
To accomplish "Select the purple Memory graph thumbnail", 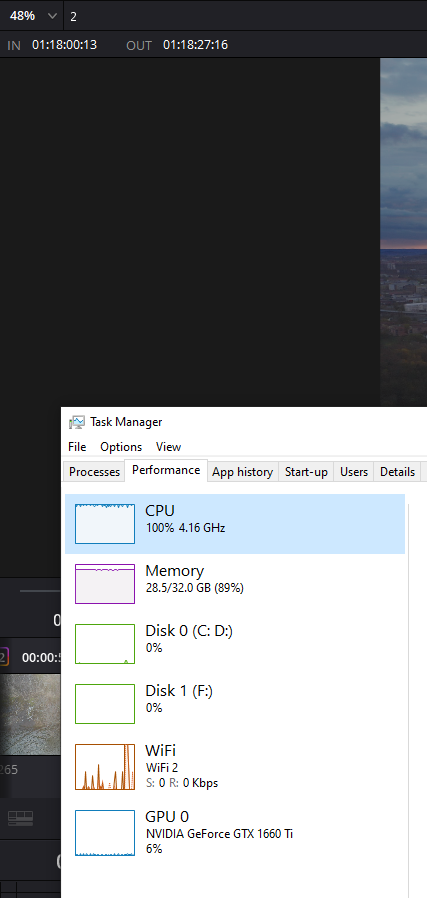I will tap(105, 584).
